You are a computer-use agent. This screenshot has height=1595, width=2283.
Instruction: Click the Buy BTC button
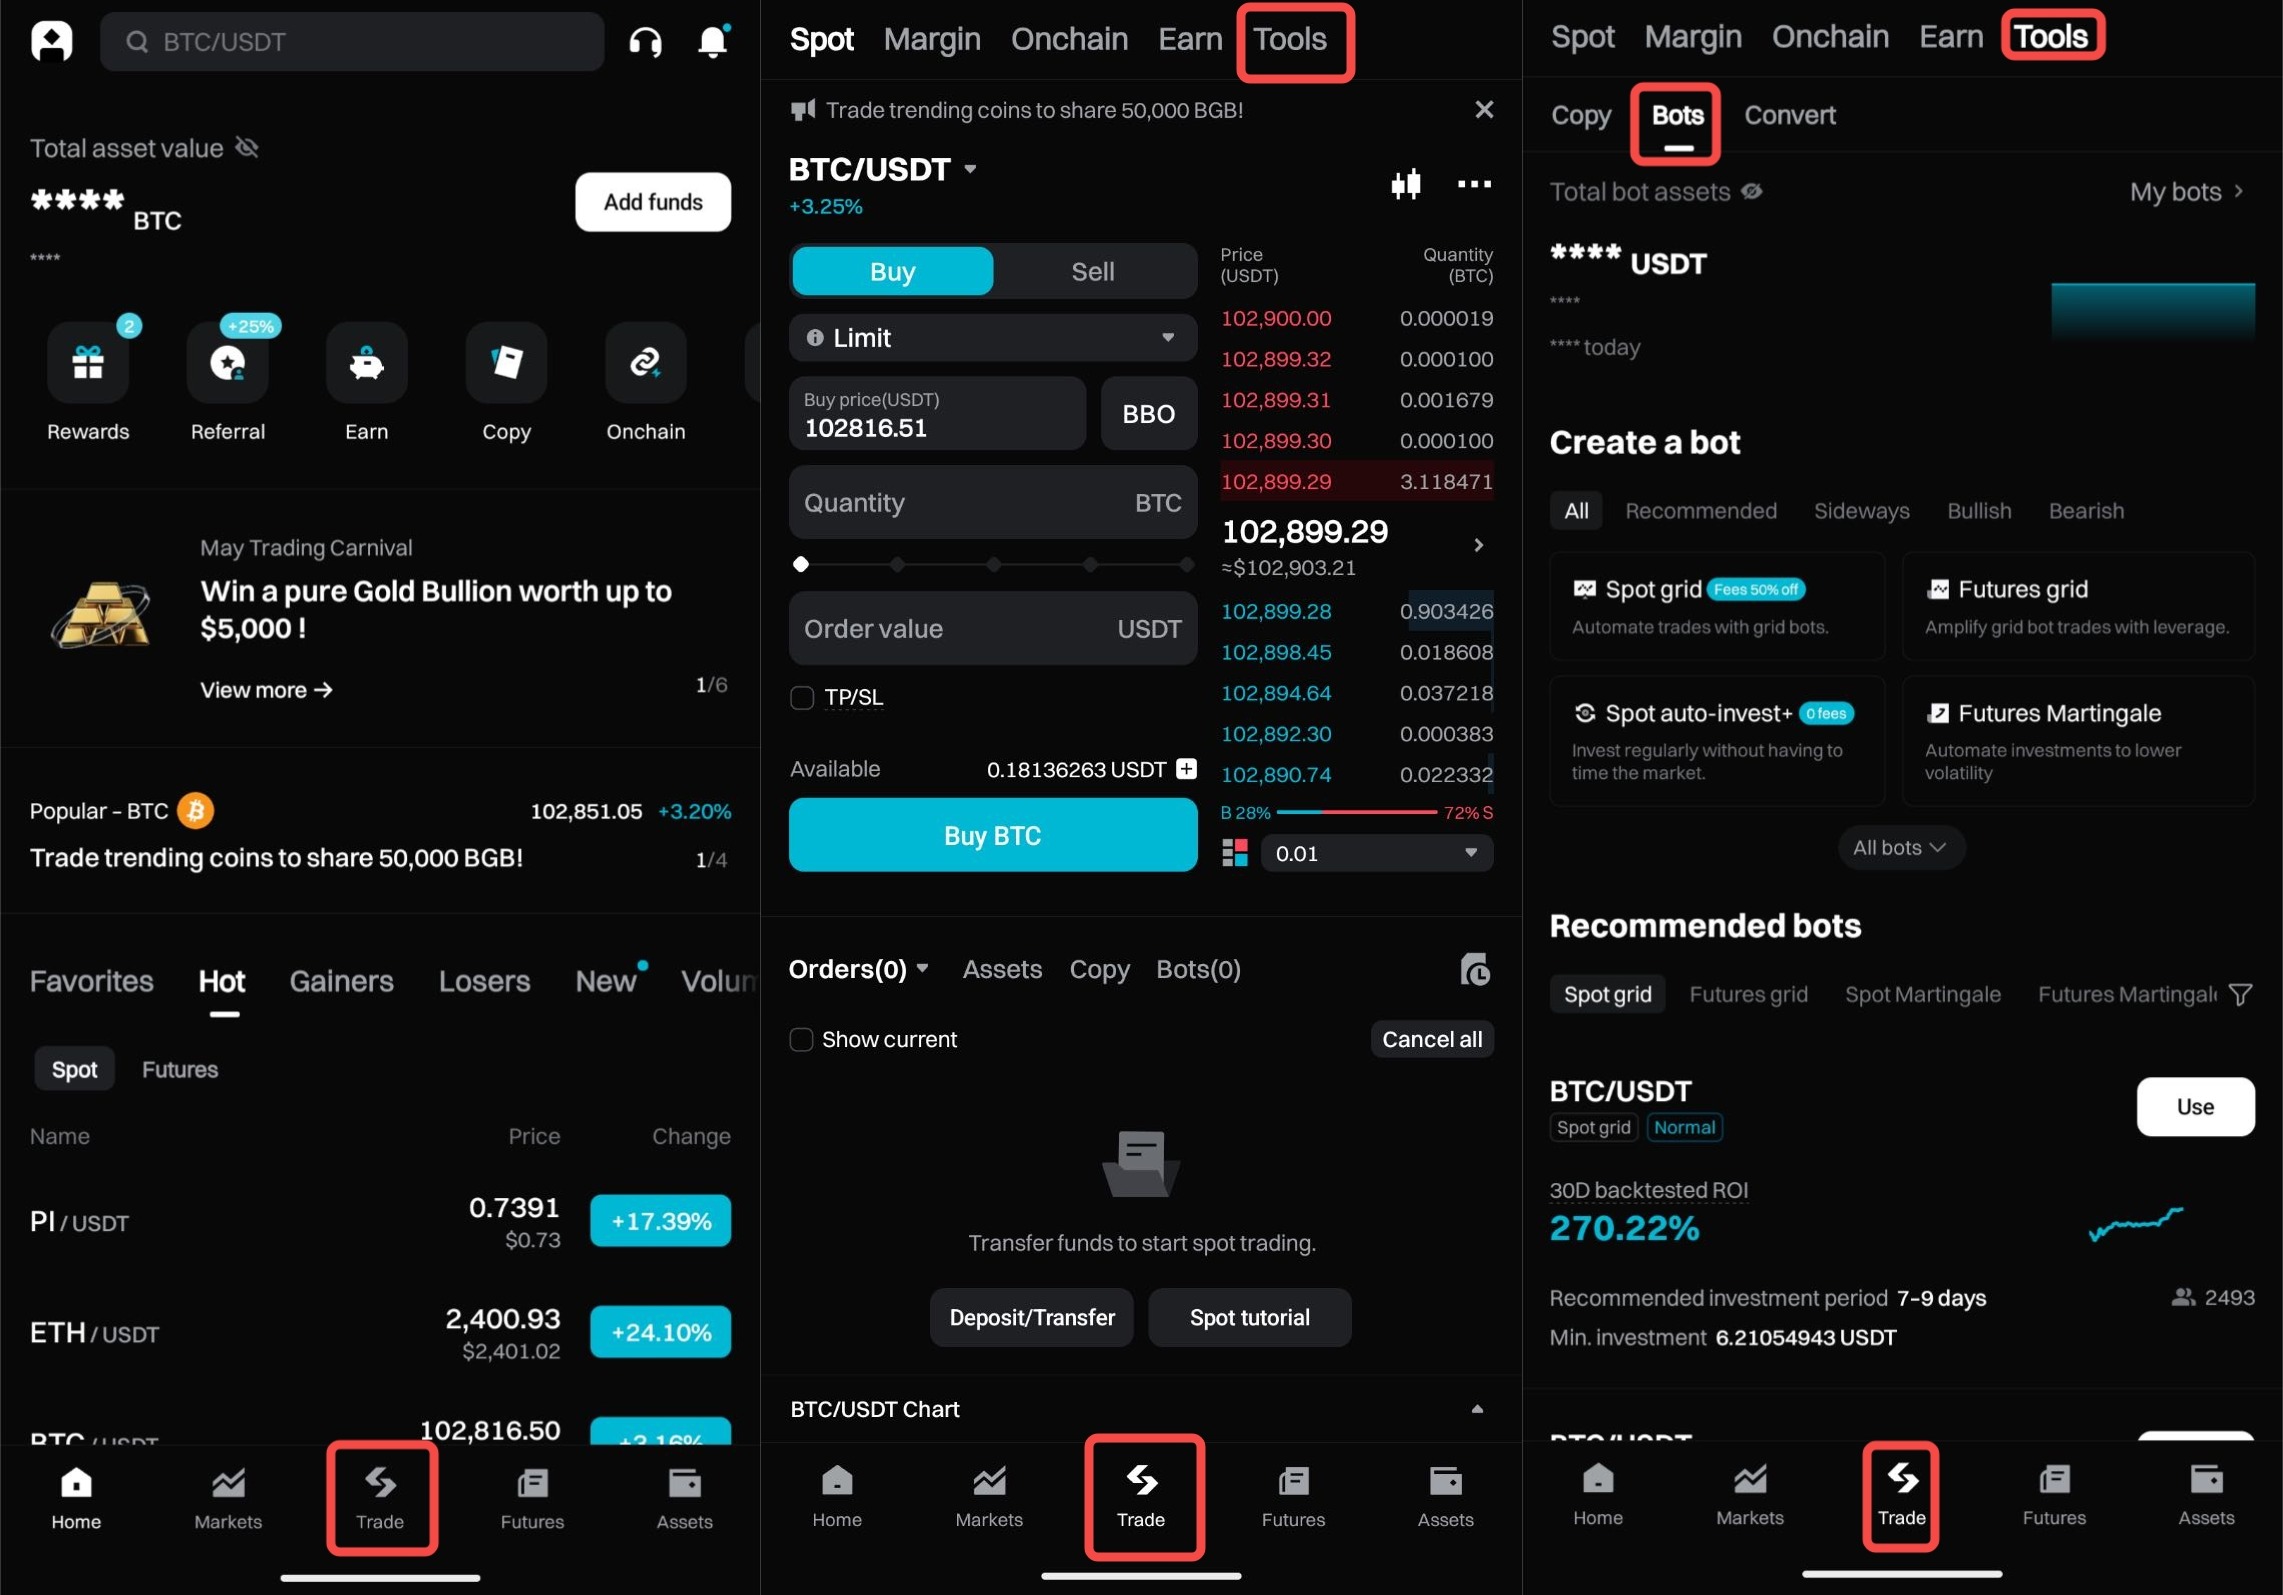click(992, 835)
